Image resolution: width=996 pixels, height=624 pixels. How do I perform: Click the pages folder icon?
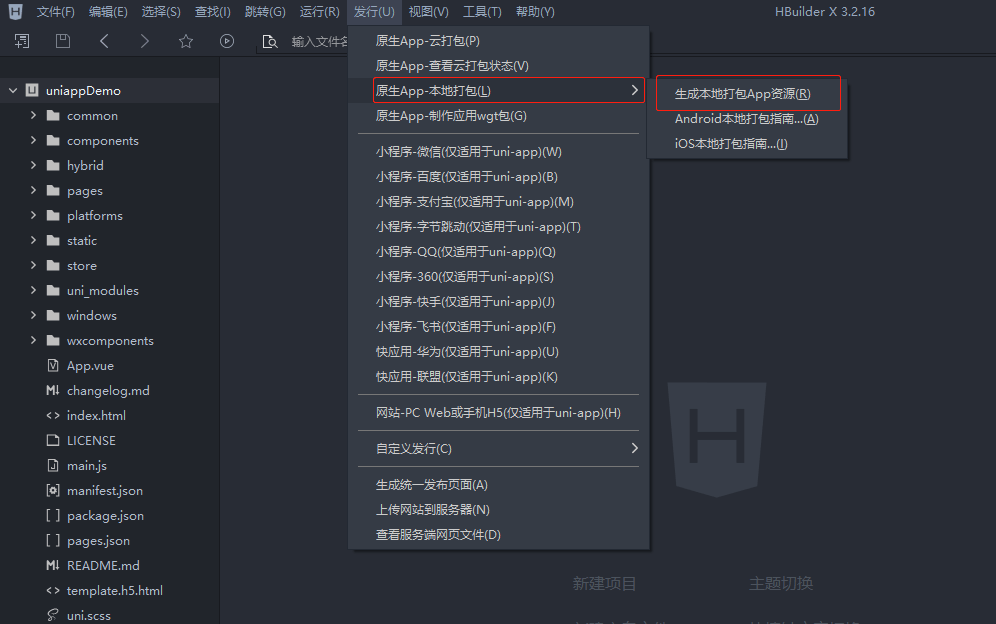pos(53,191)
